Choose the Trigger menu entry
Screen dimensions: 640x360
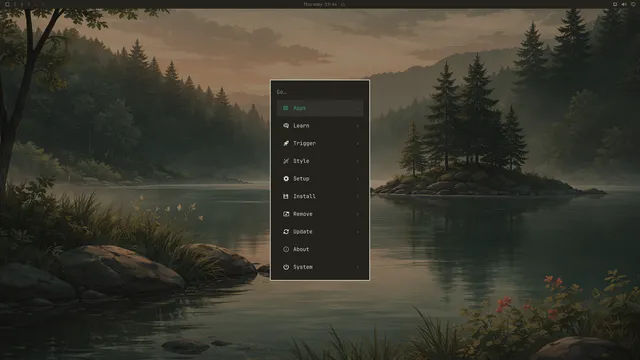pos(320,143)
